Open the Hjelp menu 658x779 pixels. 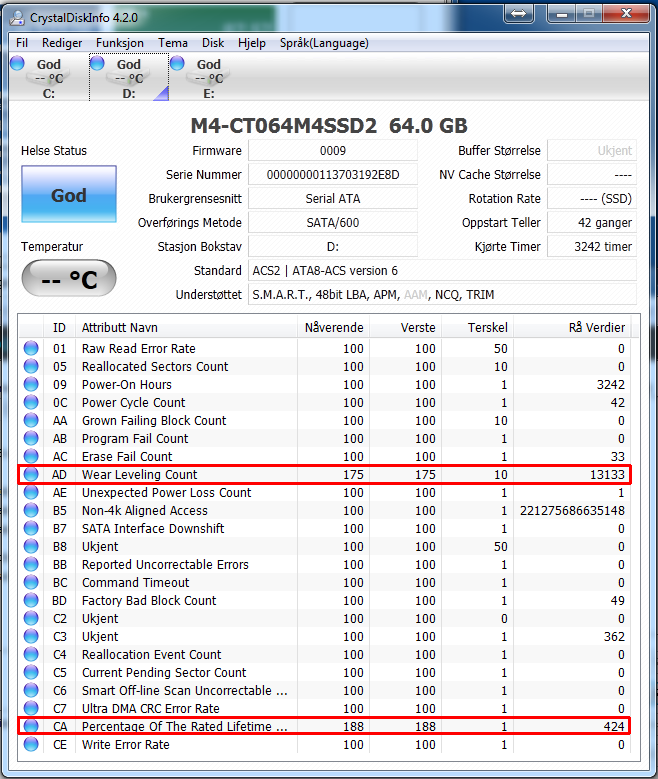(x=252, y=43)
